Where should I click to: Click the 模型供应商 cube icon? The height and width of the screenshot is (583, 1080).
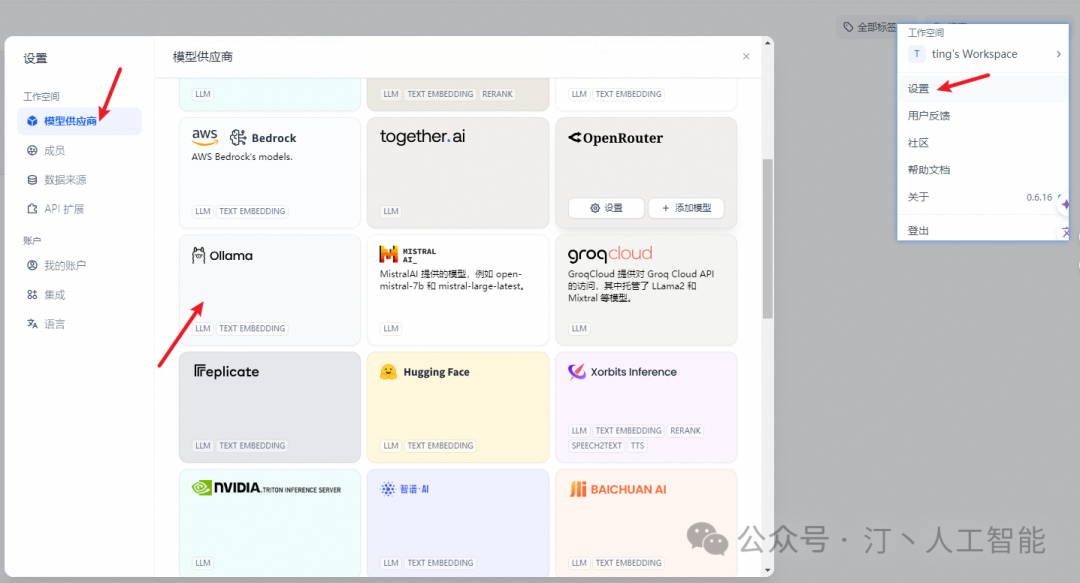tap(32, 121)
